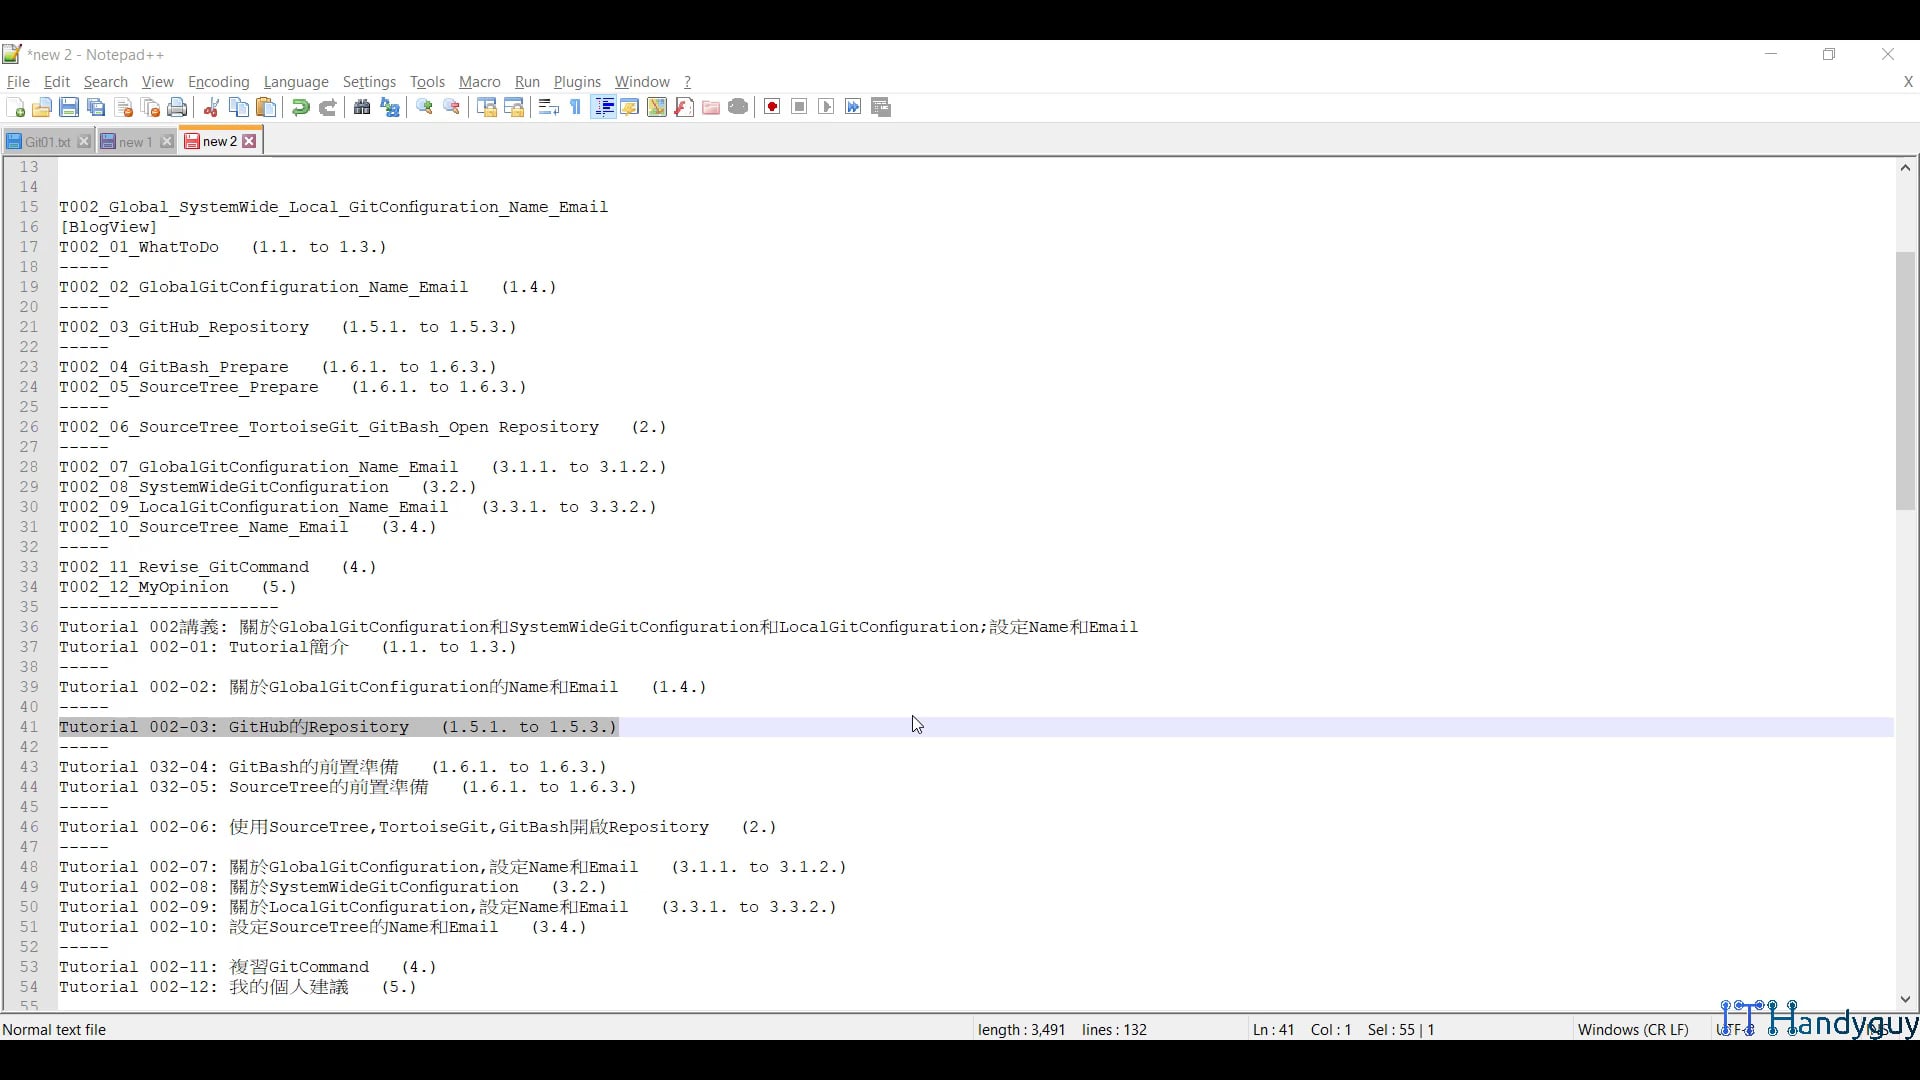Toggle word wrap
The image size is (1920, 1080).
[547, 107]
